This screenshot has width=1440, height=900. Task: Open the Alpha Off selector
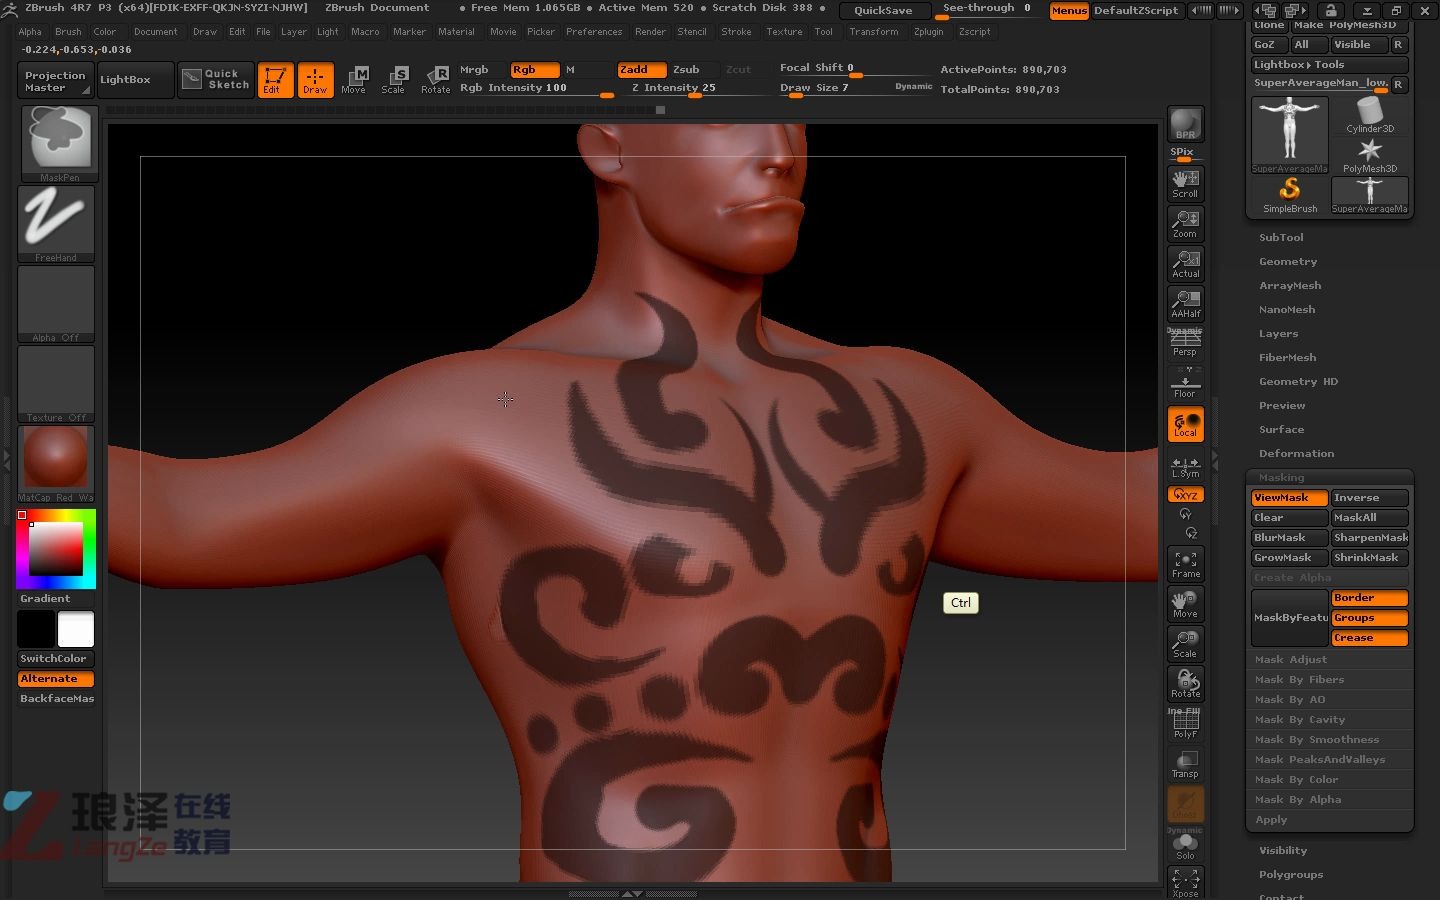tap(56, 304)
